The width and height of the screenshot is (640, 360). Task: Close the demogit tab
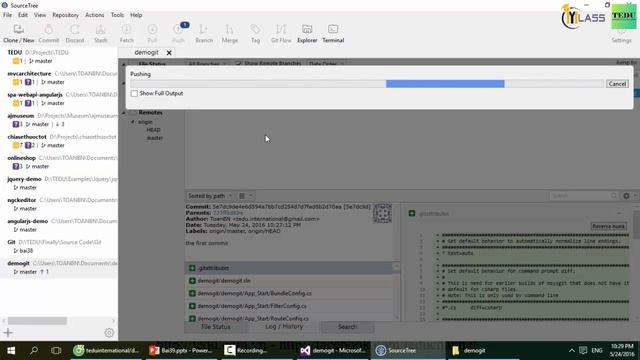pyautogui.click(x=169, y=53)
